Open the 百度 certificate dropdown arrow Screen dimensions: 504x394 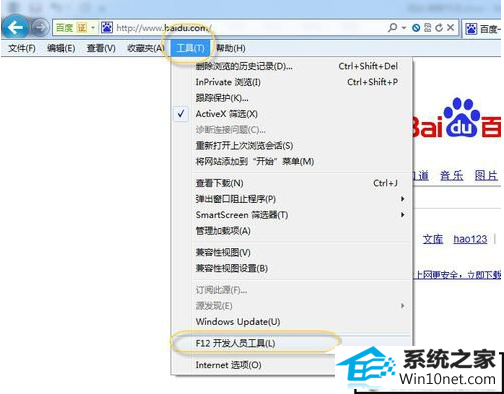93,28
